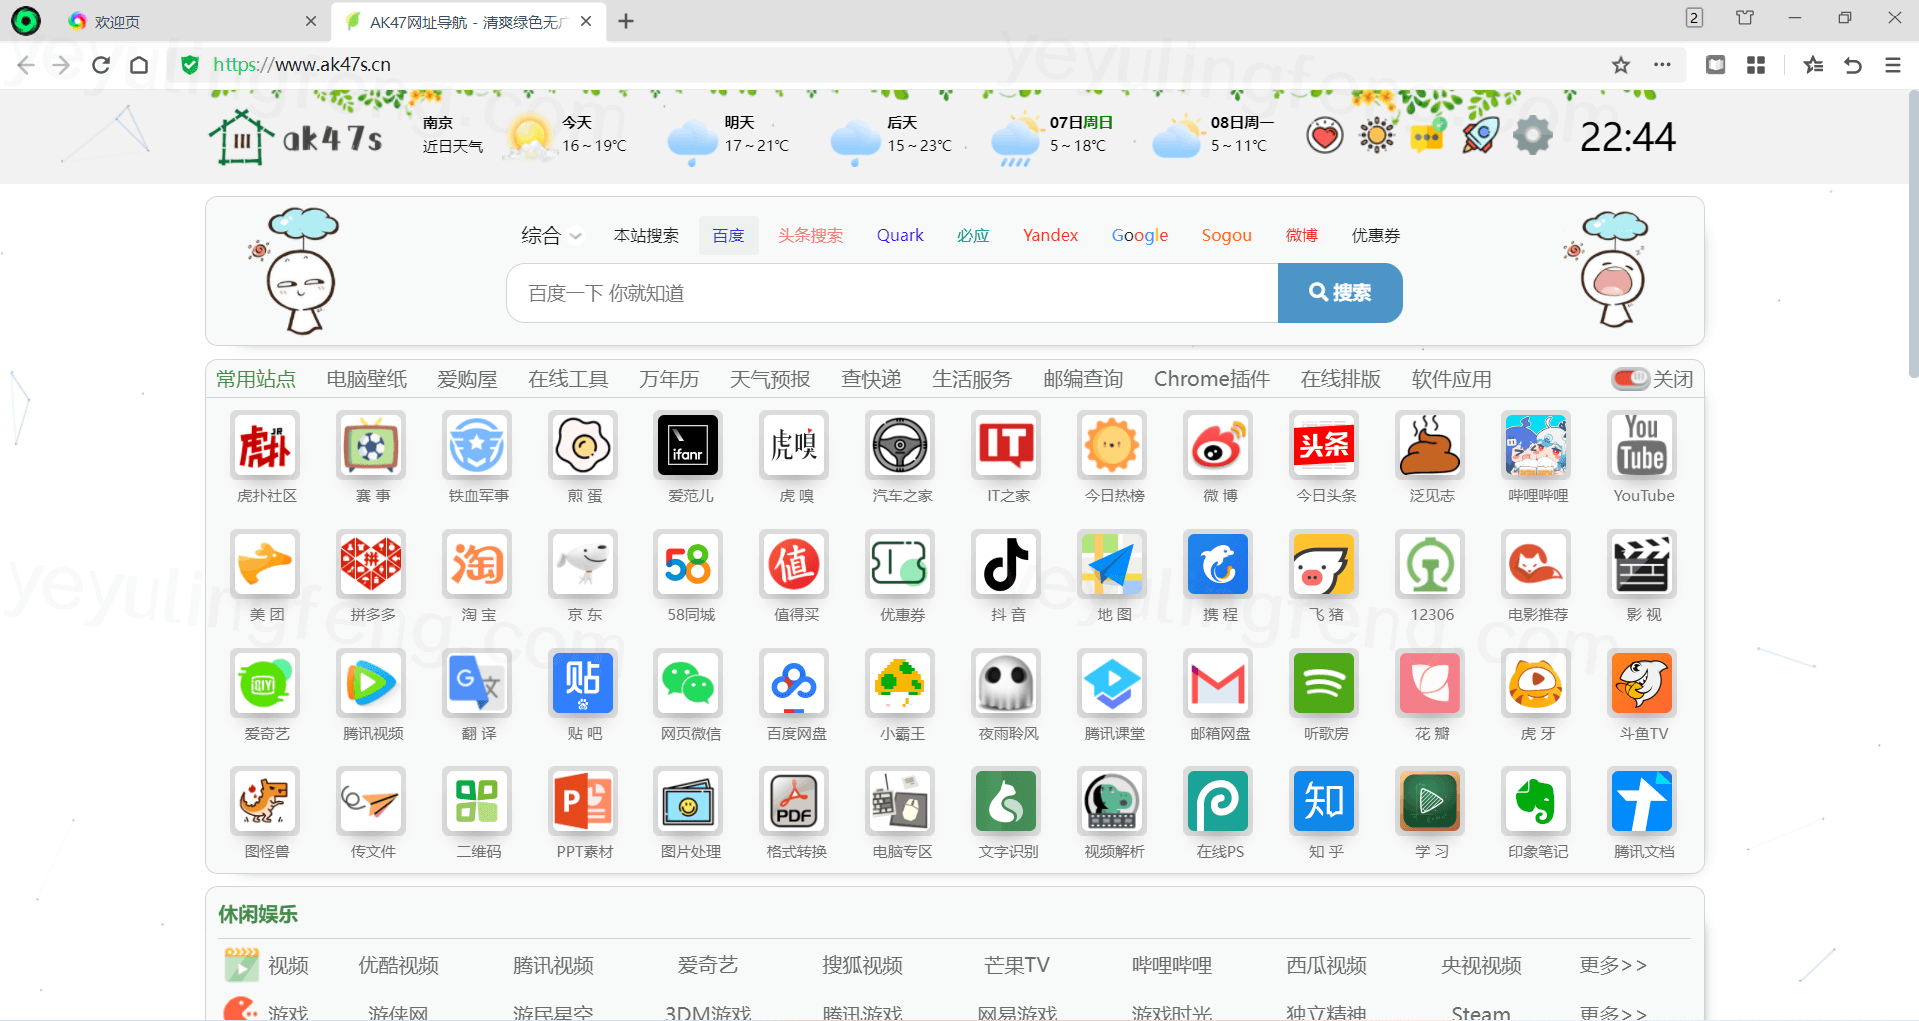Select the 软件应用 tab
Image resolution: width=1919 pixels, height=1021 pixels.
1451,379
